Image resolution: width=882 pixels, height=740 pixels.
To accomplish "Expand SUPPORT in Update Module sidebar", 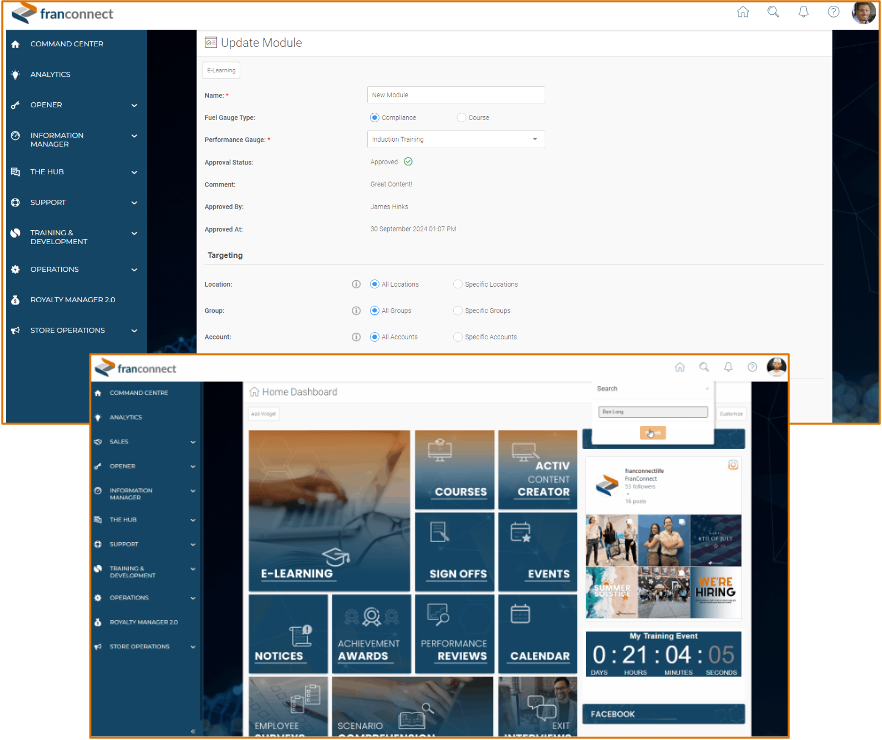I will pos(134,202).
